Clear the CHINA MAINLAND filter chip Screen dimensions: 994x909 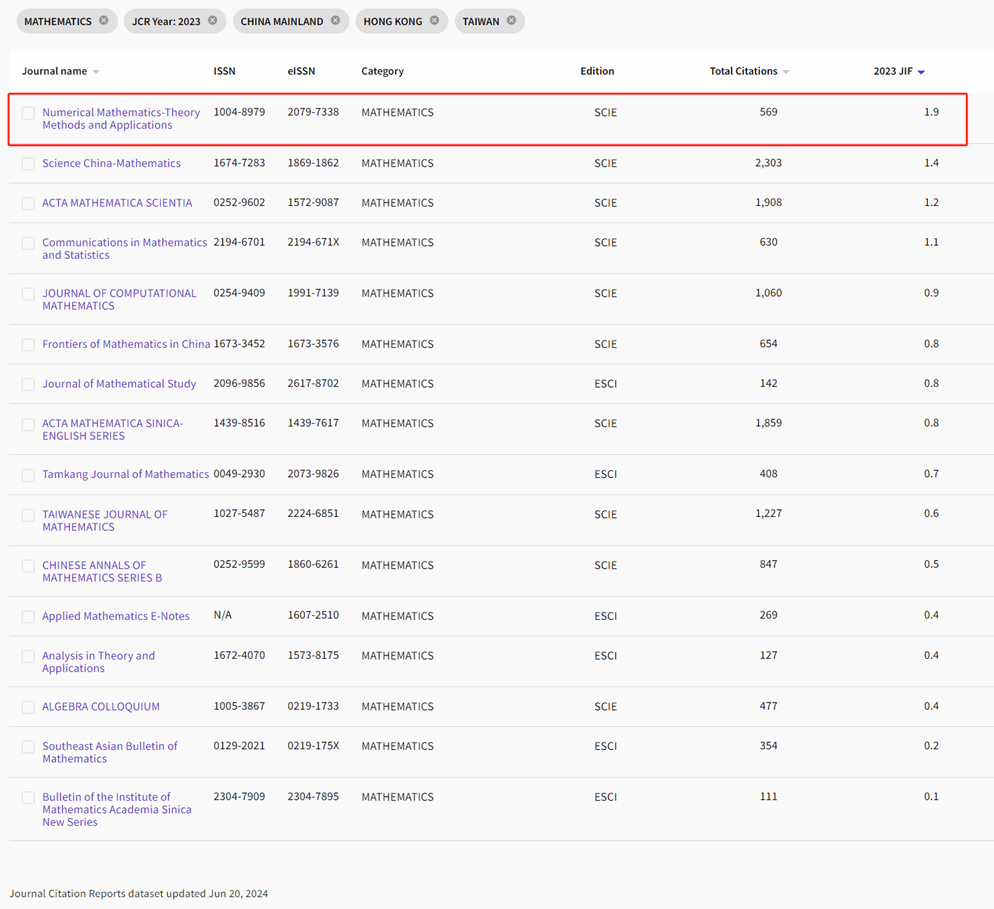[335, 21]
